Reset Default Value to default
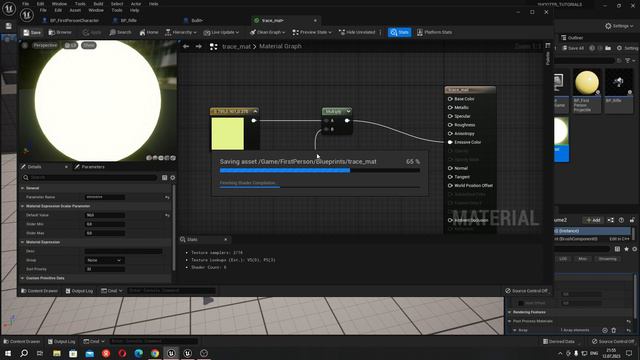Viewport: 640px width, 360px height. (167, 215)
